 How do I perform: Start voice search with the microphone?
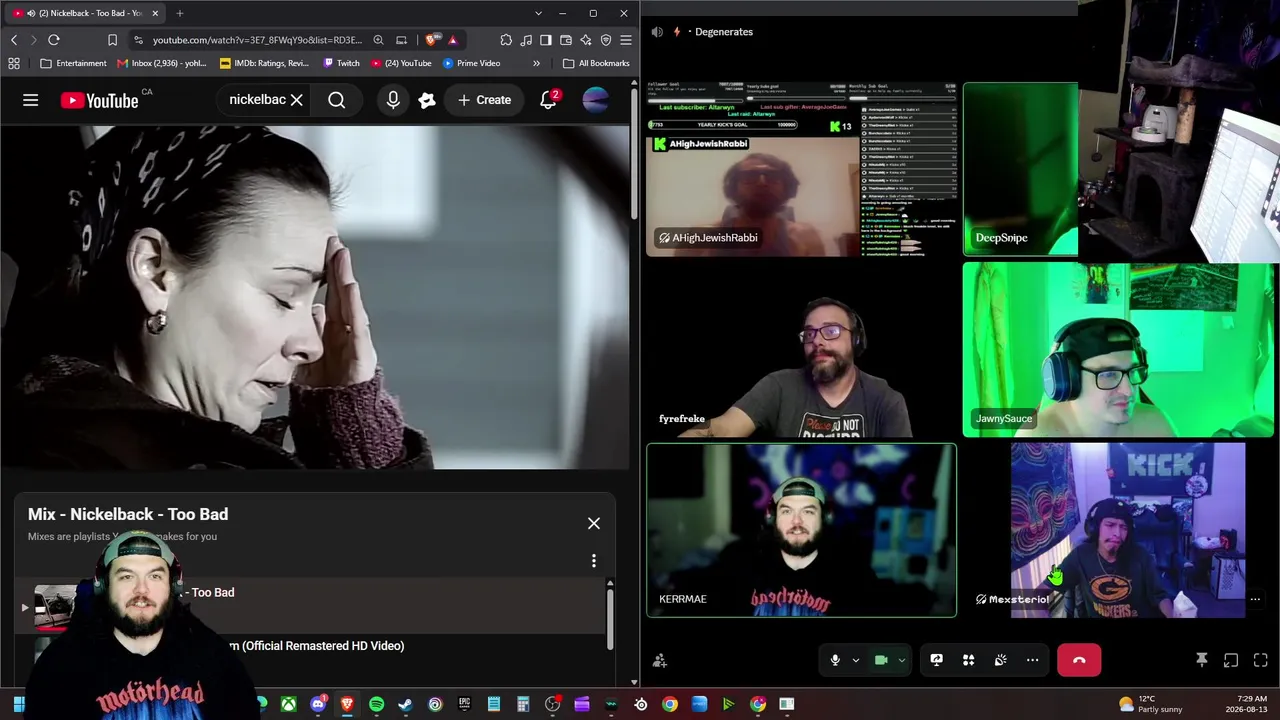point(393,100)
